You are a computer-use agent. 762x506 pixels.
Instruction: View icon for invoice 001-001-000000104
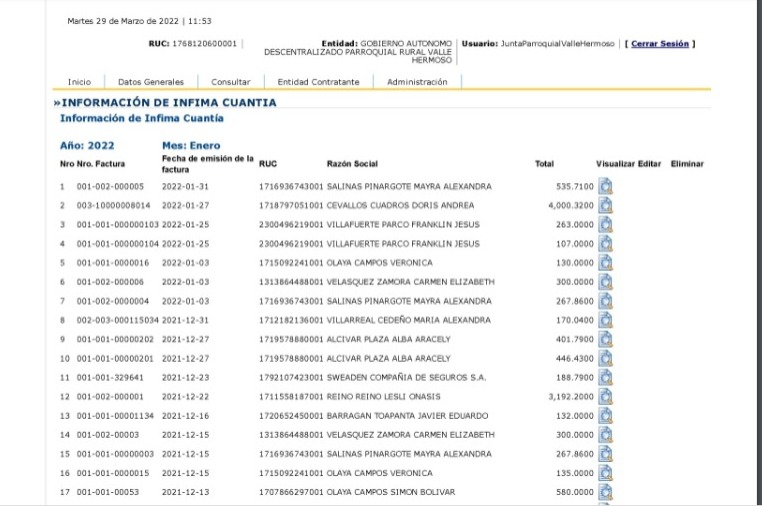point(605,243)
